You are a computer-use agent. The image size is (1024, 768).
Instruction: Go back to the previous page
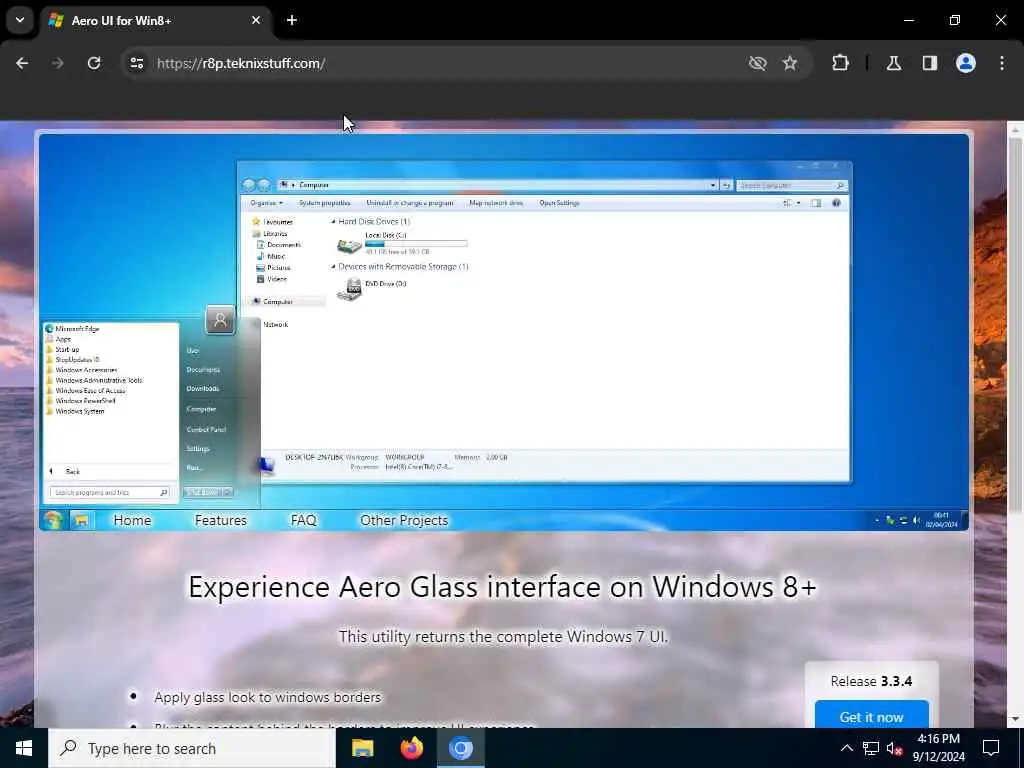(x=22, y=63)
